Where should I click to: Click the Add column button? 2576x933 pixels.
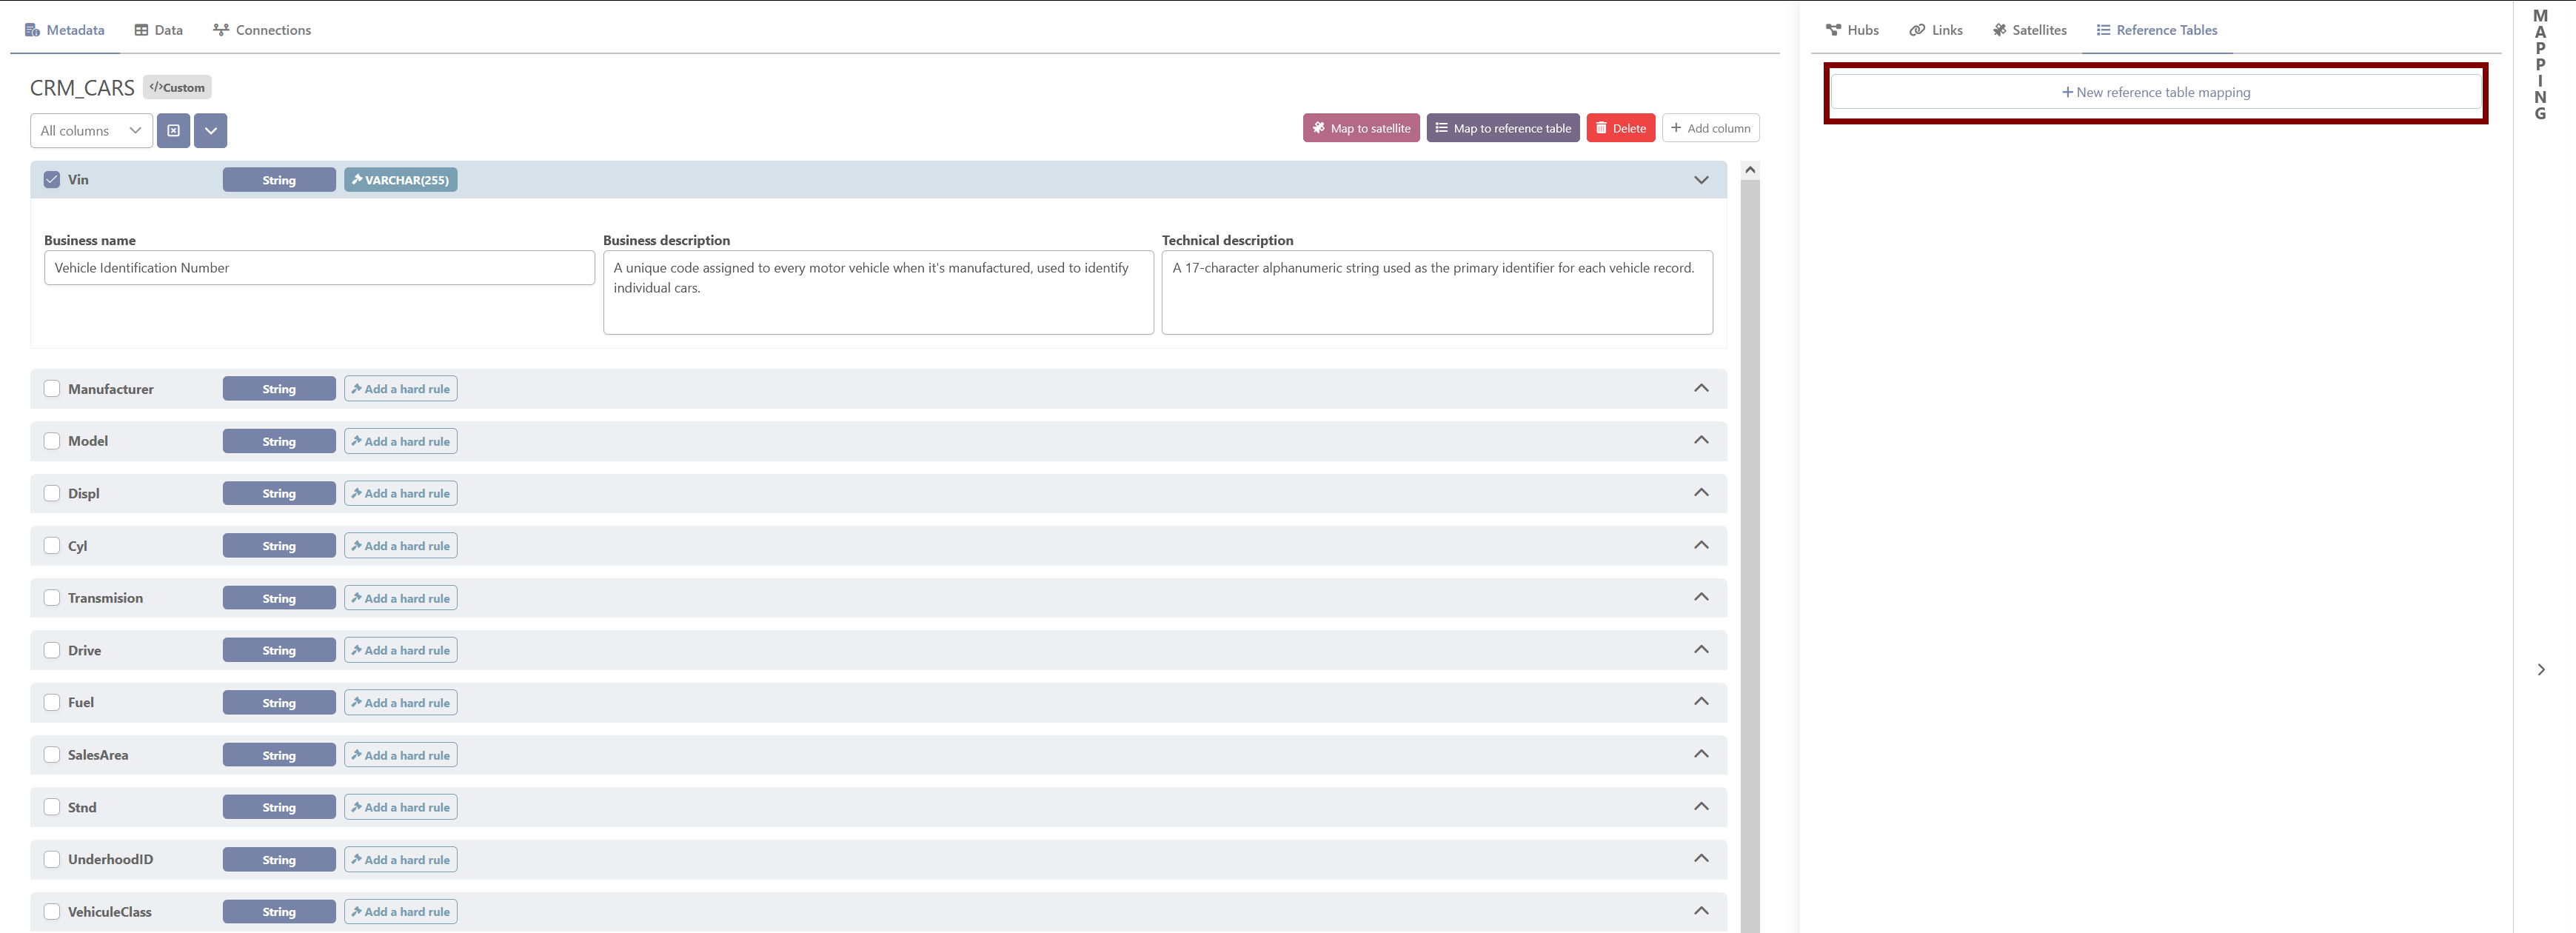point(1711,128)
